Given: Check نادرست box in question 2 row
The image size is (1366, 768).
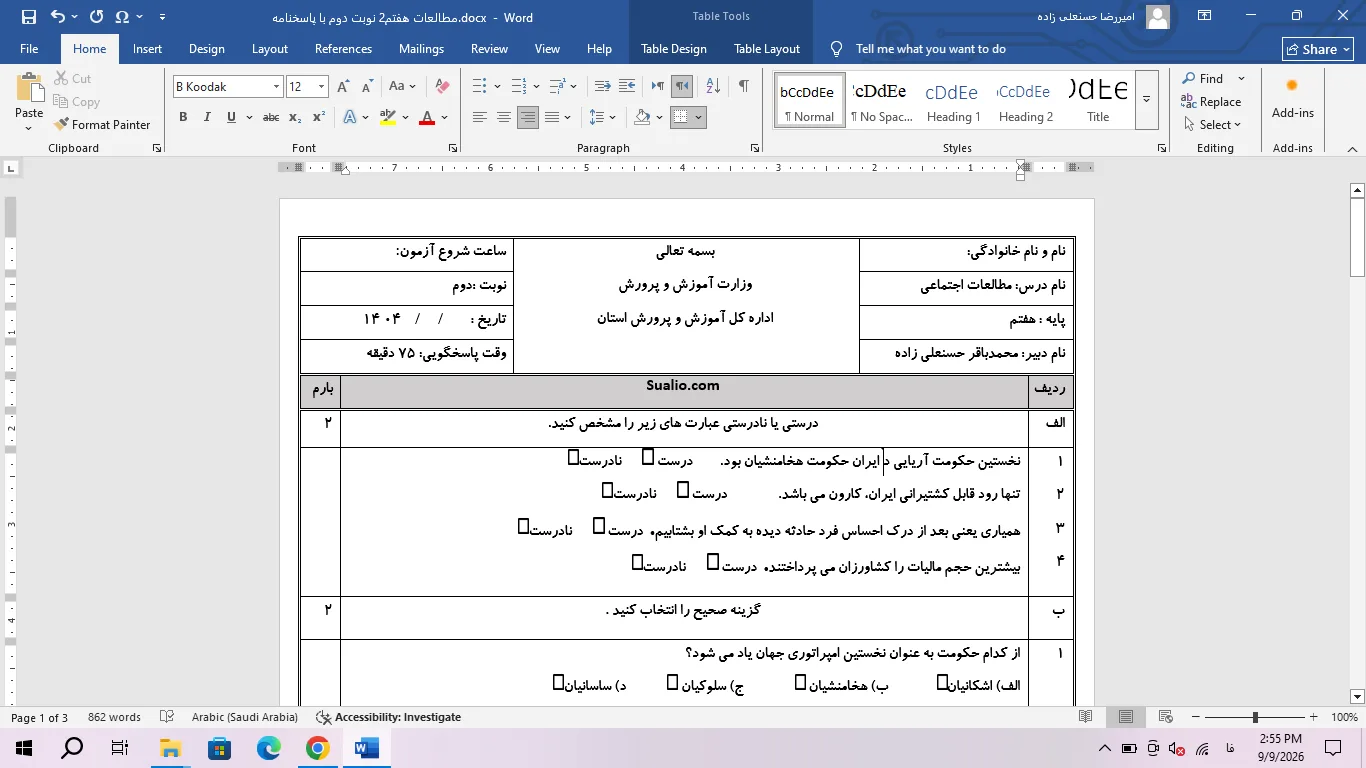Looking at the screenshot, I should [607, 490].
